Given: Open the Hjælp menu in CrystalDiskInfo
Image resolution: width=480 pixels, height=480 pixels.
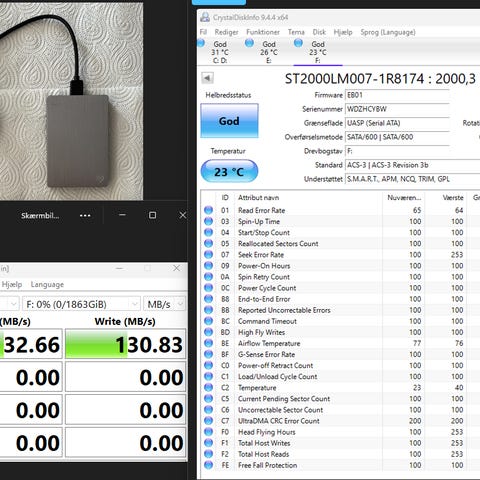Looking at the screenshot, I should click(x=343, y=32).
